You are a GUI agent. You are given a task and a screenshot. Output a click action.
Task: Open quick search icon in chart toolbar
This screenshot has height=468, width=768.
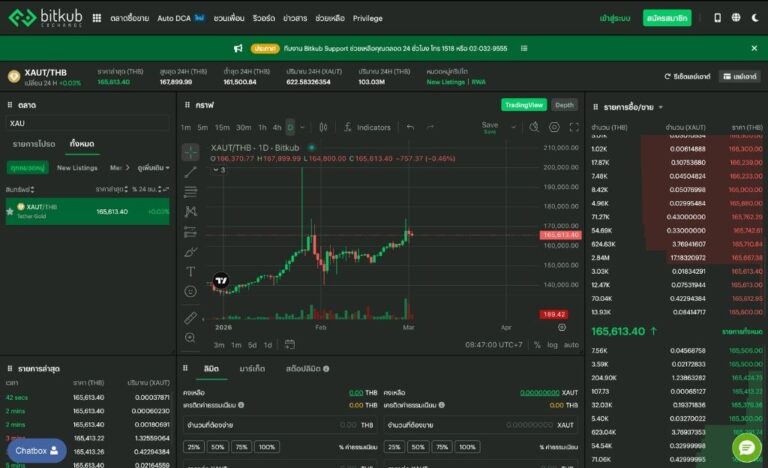(534, 127)
